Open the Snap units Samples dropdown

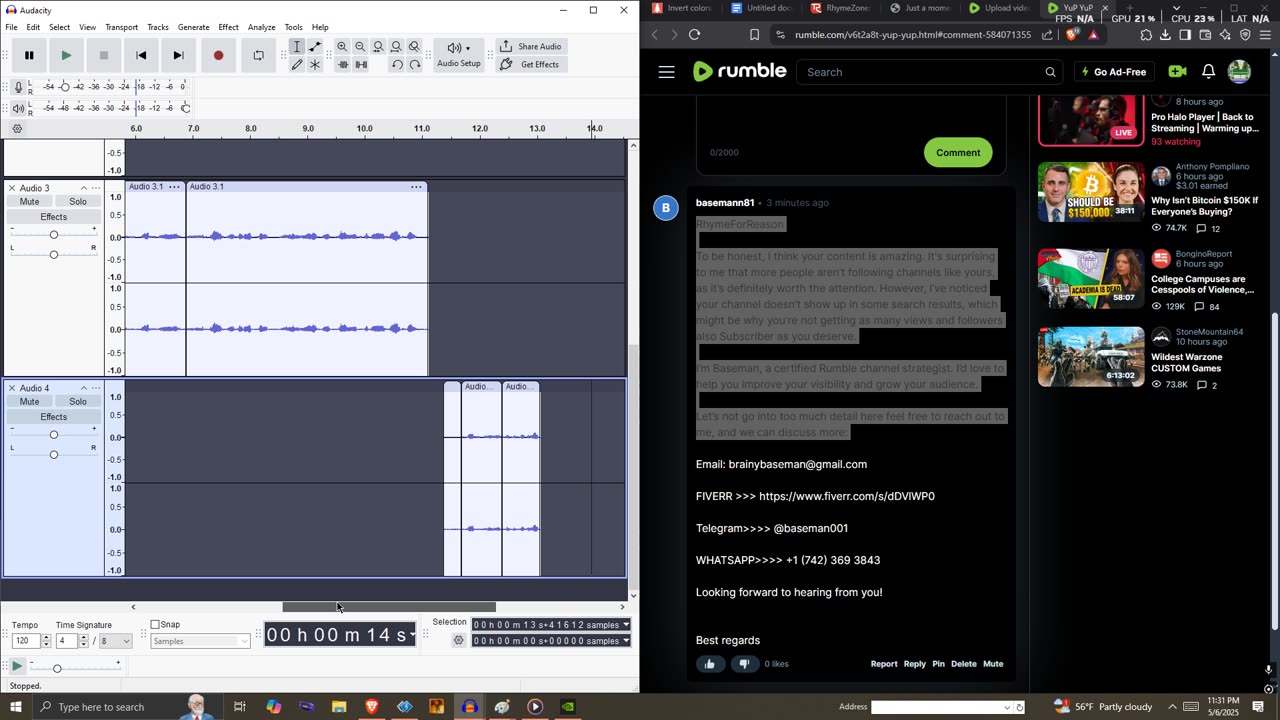coord(200,641)
